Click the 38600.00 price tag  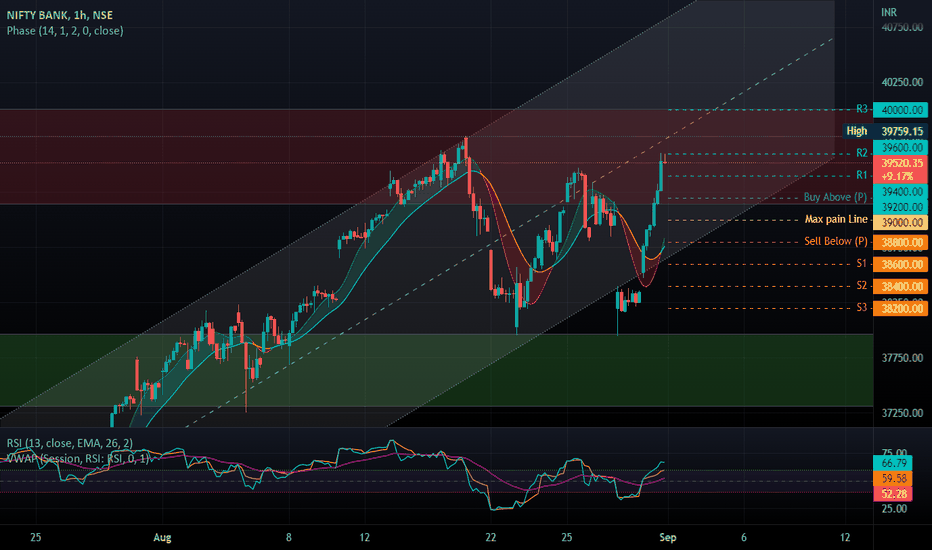coord(902,265)
